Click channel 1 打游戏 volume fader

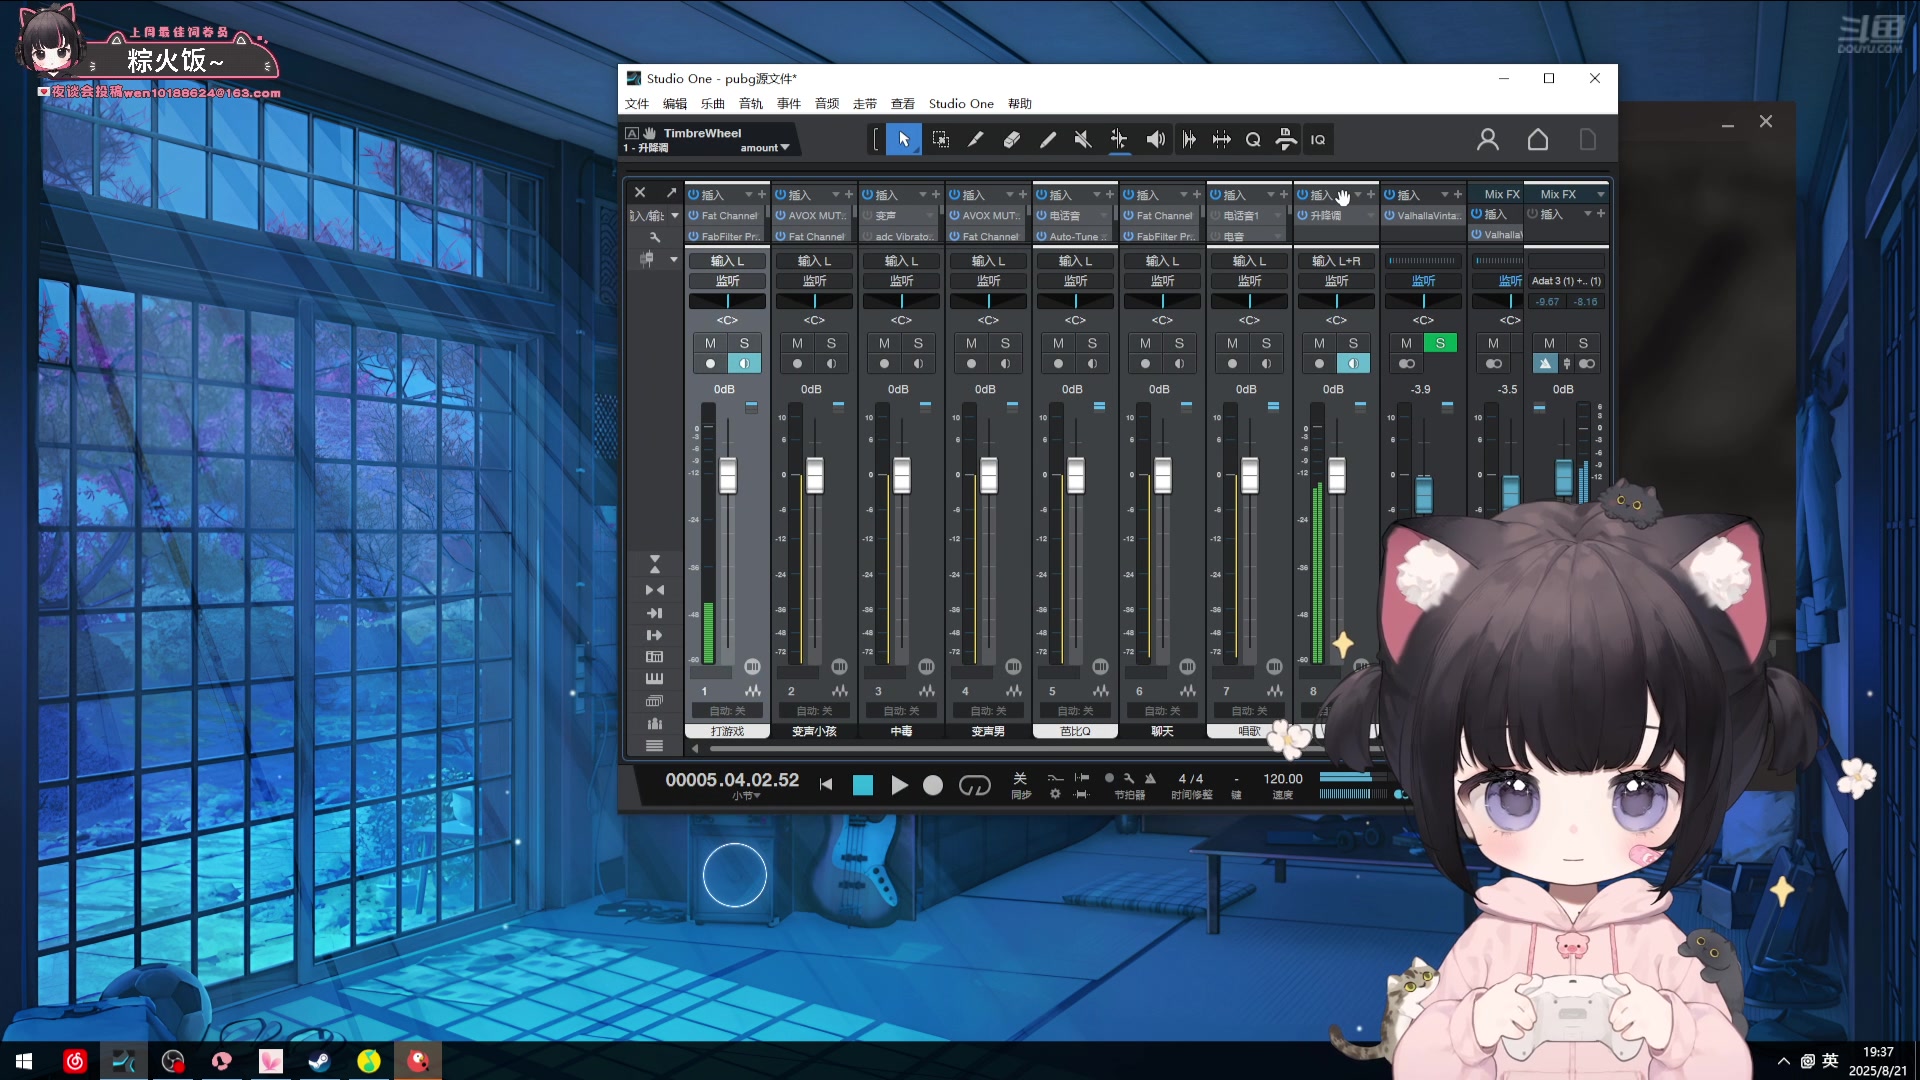point(728,476)
